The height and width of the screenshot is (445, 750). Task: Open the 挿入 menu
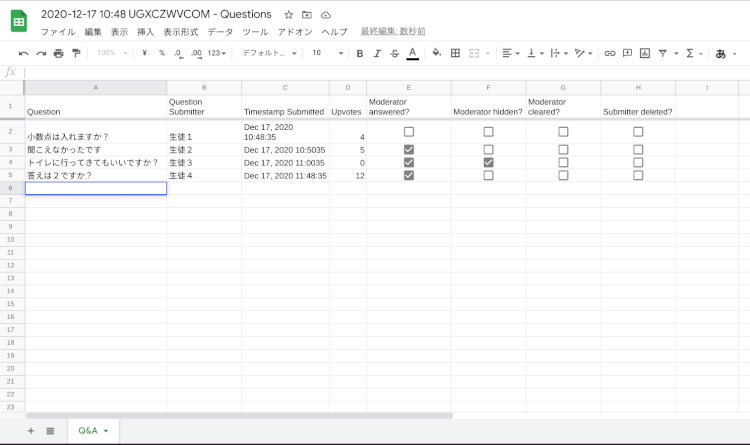(x=146, y=32)
